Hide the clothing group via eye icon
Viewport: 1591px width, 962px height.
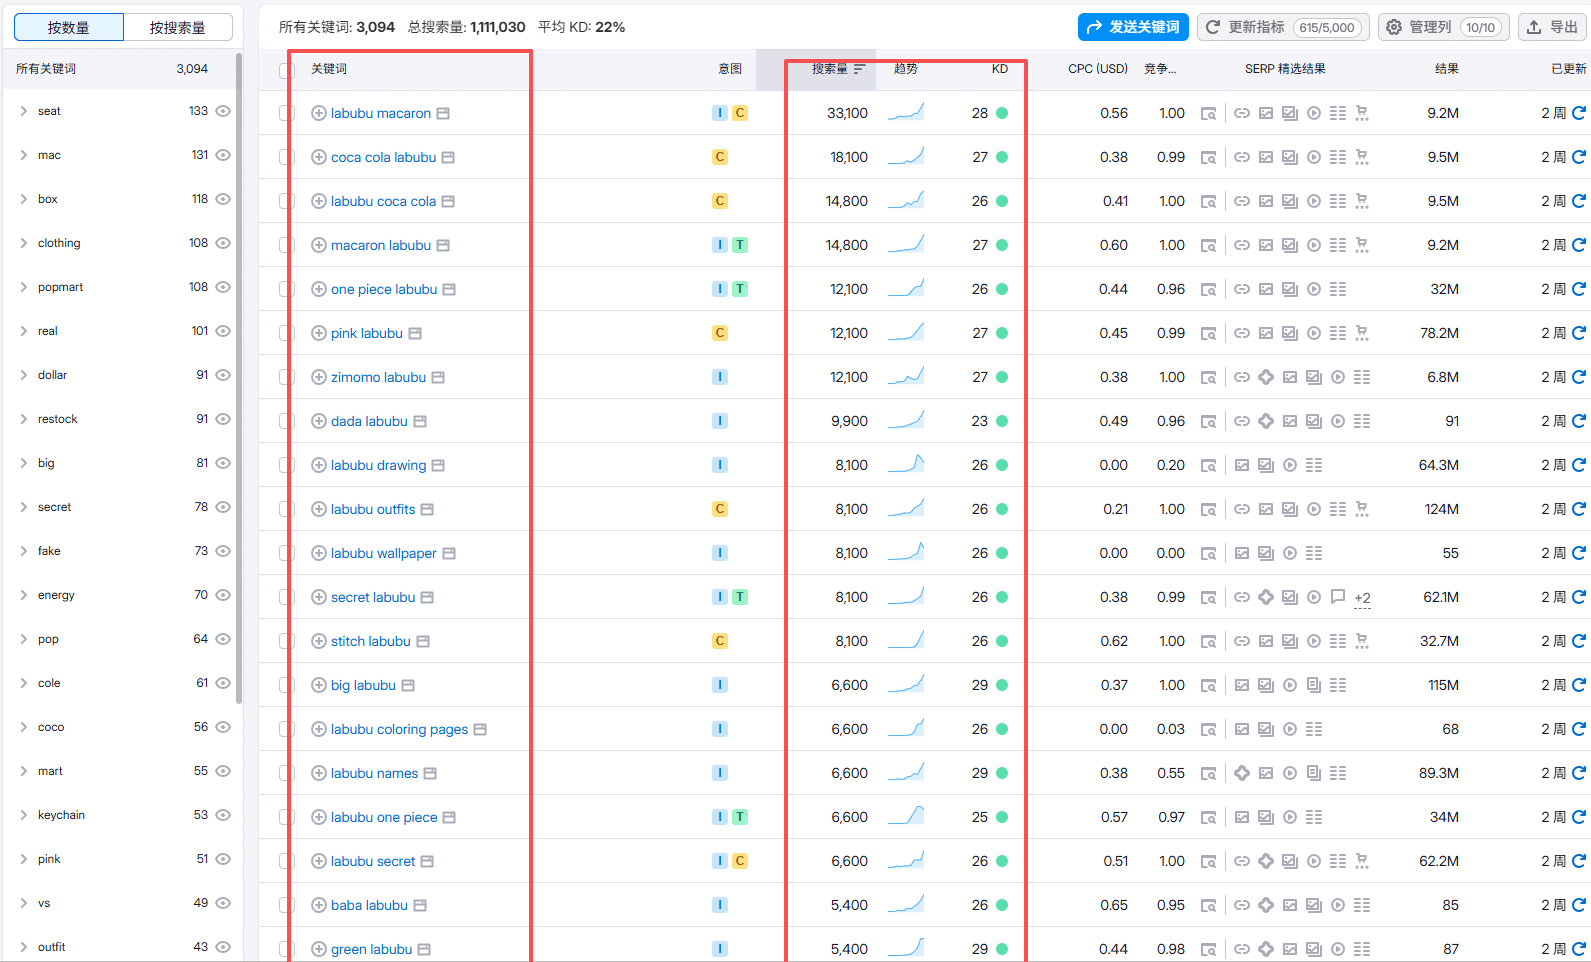click(223, 243)
